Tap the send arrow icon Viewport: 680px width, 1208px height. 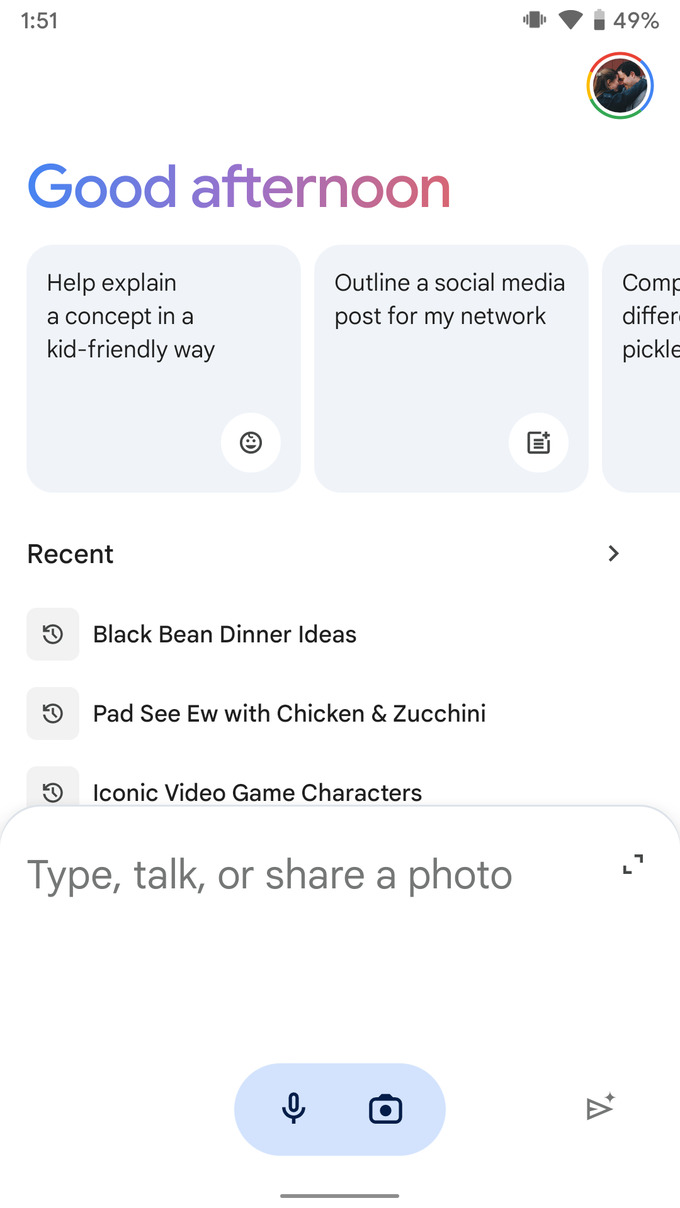click(x=600, y=1107)
